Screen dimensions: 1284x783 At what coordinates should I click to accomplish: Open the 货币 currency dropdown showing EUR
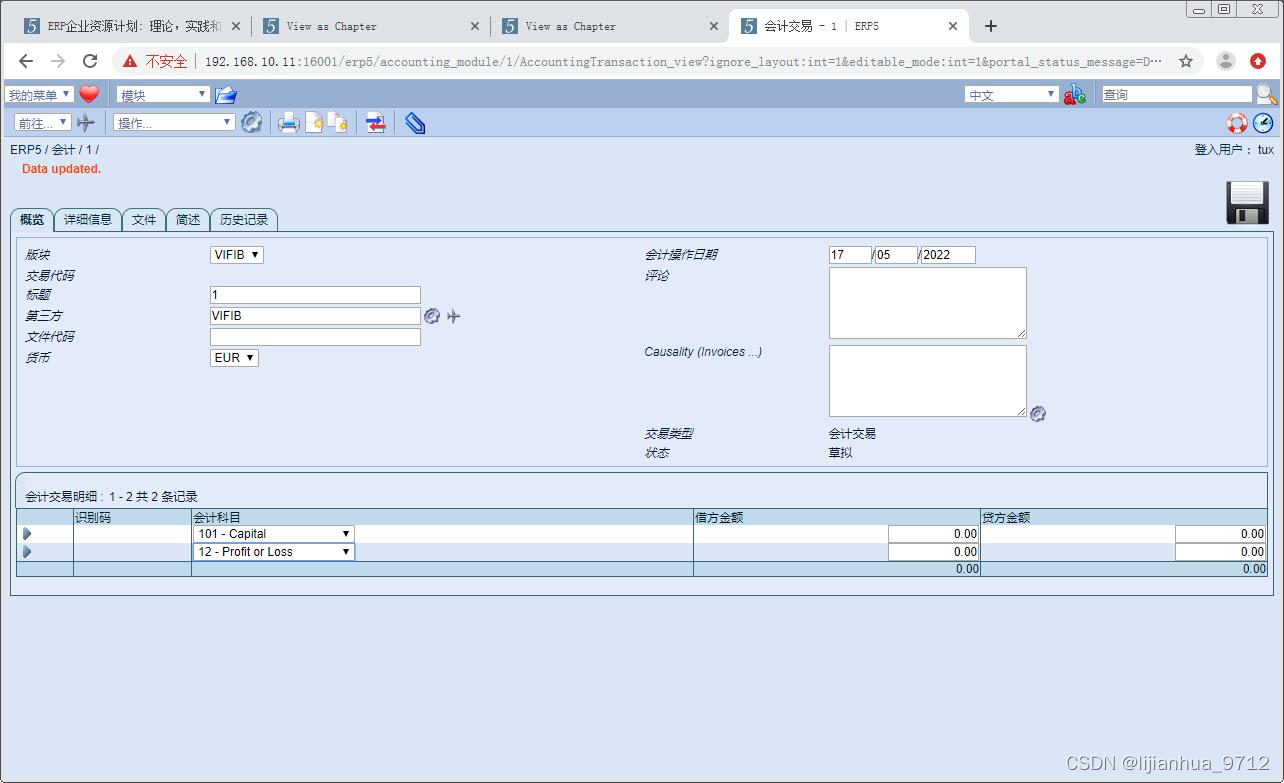[233, 357]
